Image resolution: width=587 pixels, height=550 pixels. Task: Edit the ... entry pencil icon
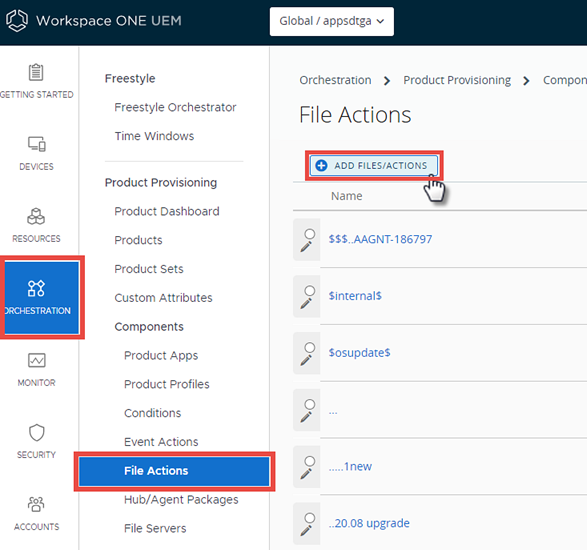306,417
